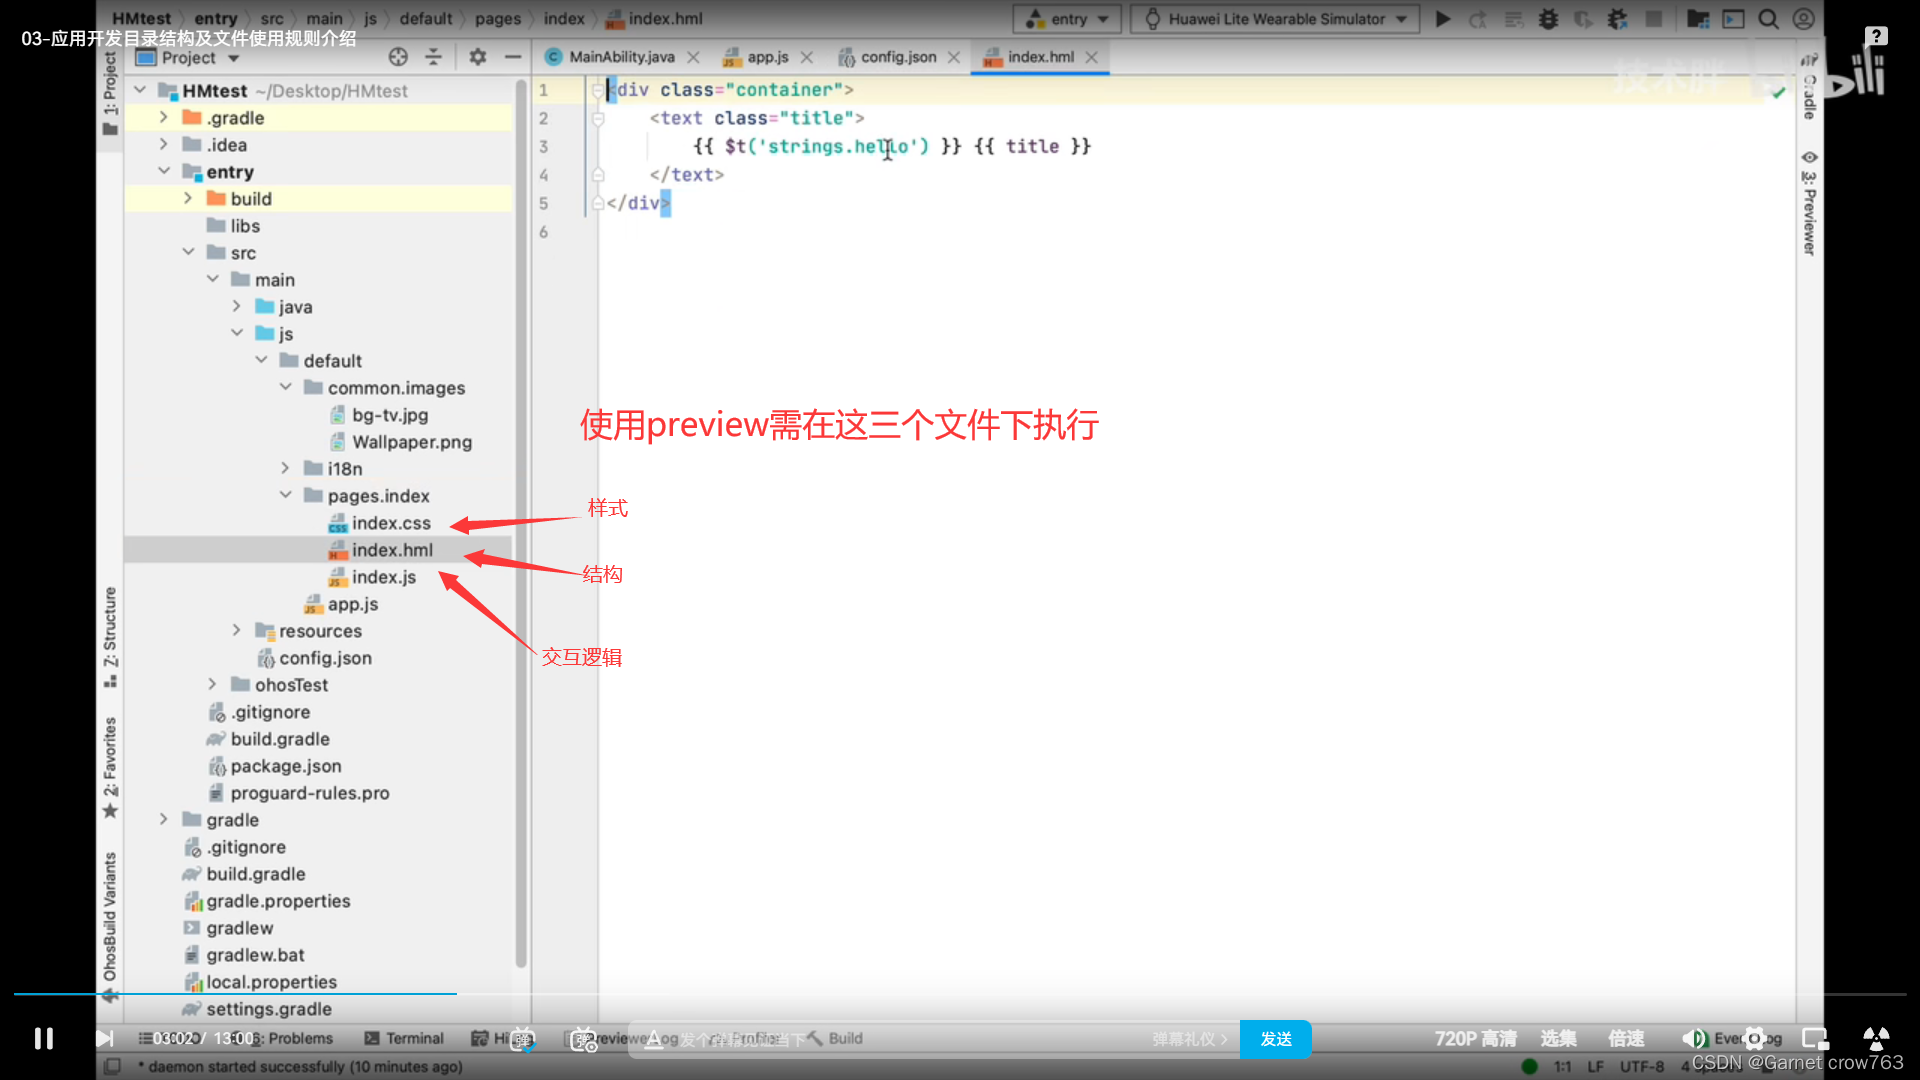Toggle the 2: Favorites side panel

pos(110,768)
